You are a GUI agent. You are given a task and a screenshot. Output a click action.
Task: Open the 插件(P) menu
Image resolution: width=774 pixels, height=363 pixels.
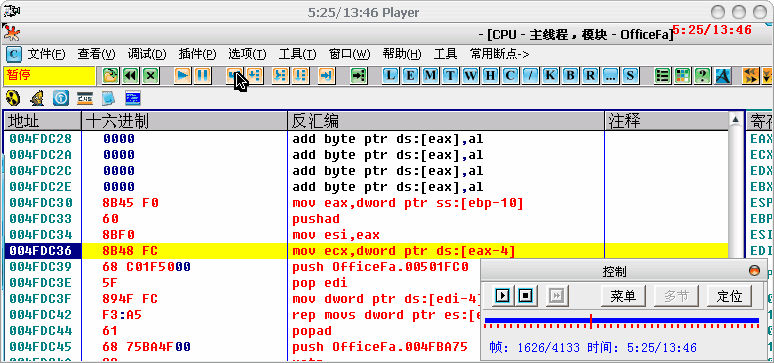point(197,53)
